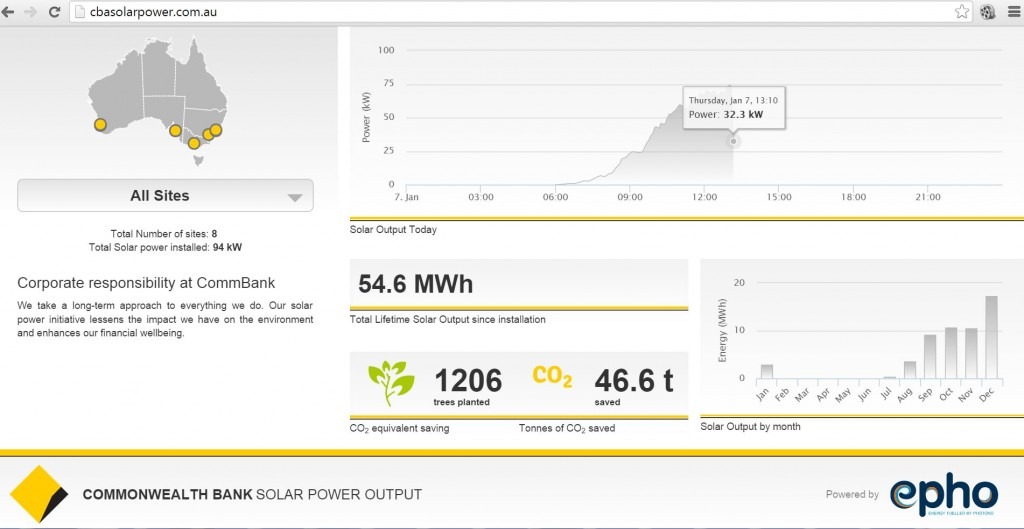Open the All Sites dropdown
The image size is (1024, 529).
pyautogui.click(x=165, y=195)
